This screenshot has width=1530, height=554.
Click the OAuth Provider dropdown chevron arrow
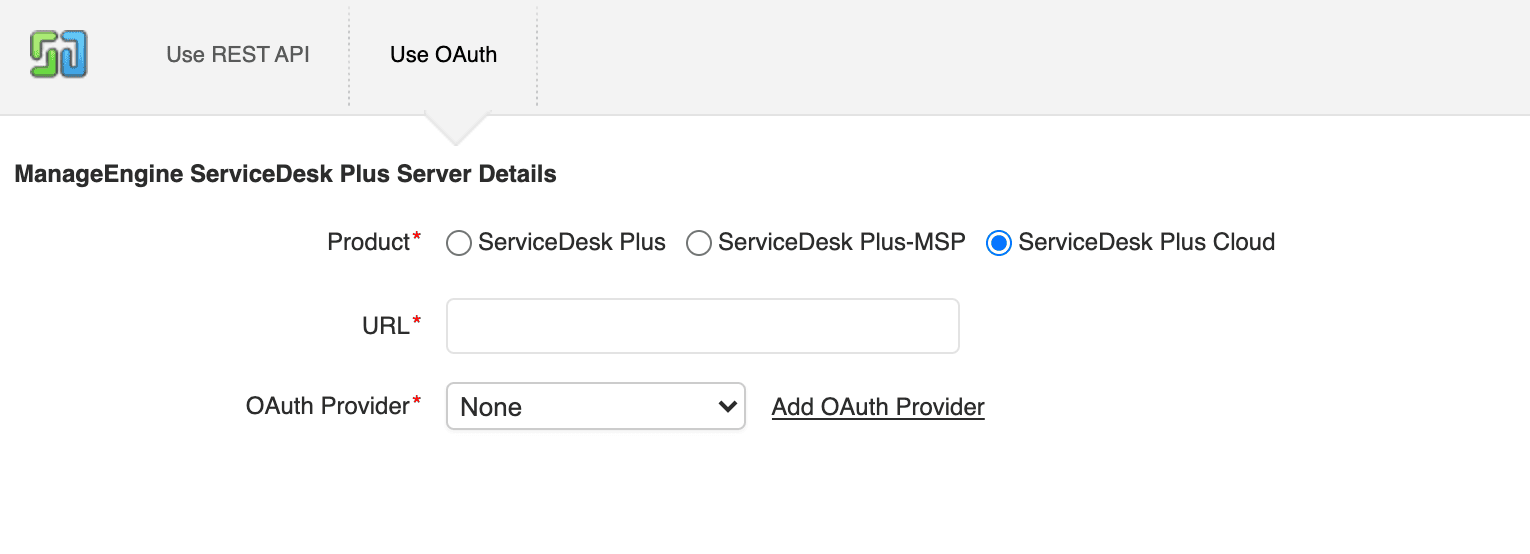pos(728,407)
